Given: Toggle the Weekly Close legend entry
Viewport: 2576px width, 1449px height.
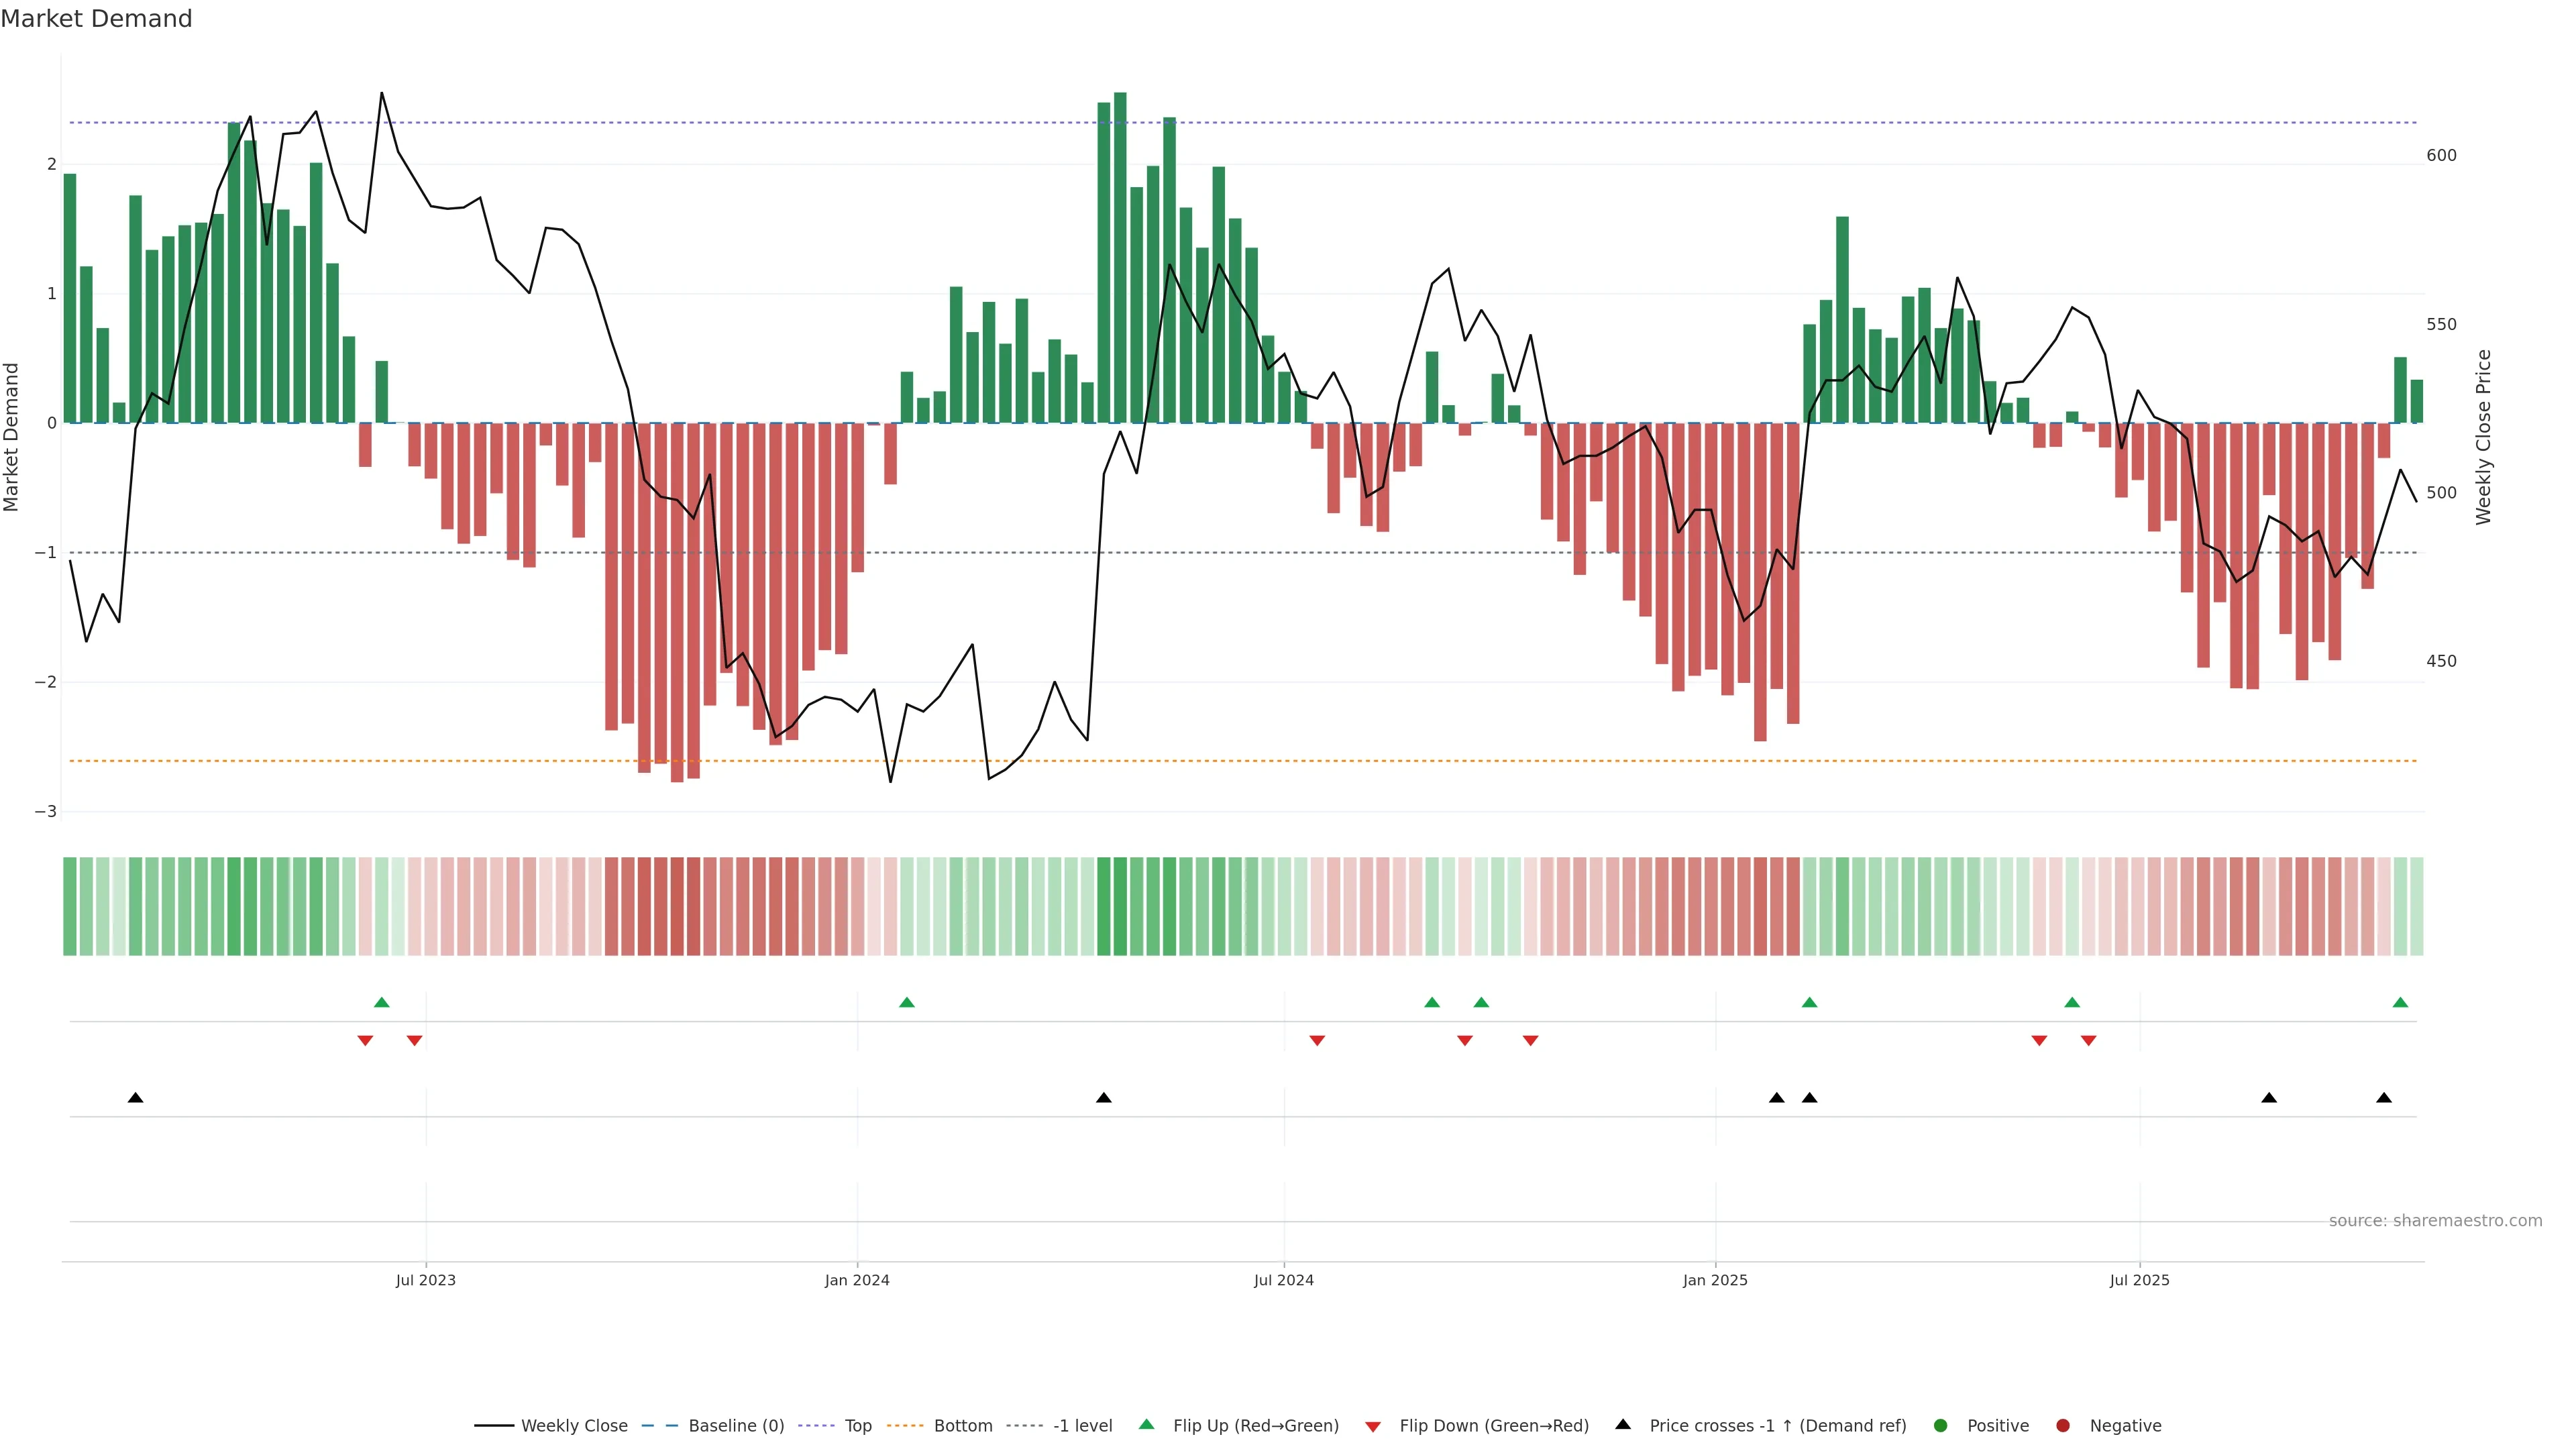Looking at the screenshot, I should 574,1425.
